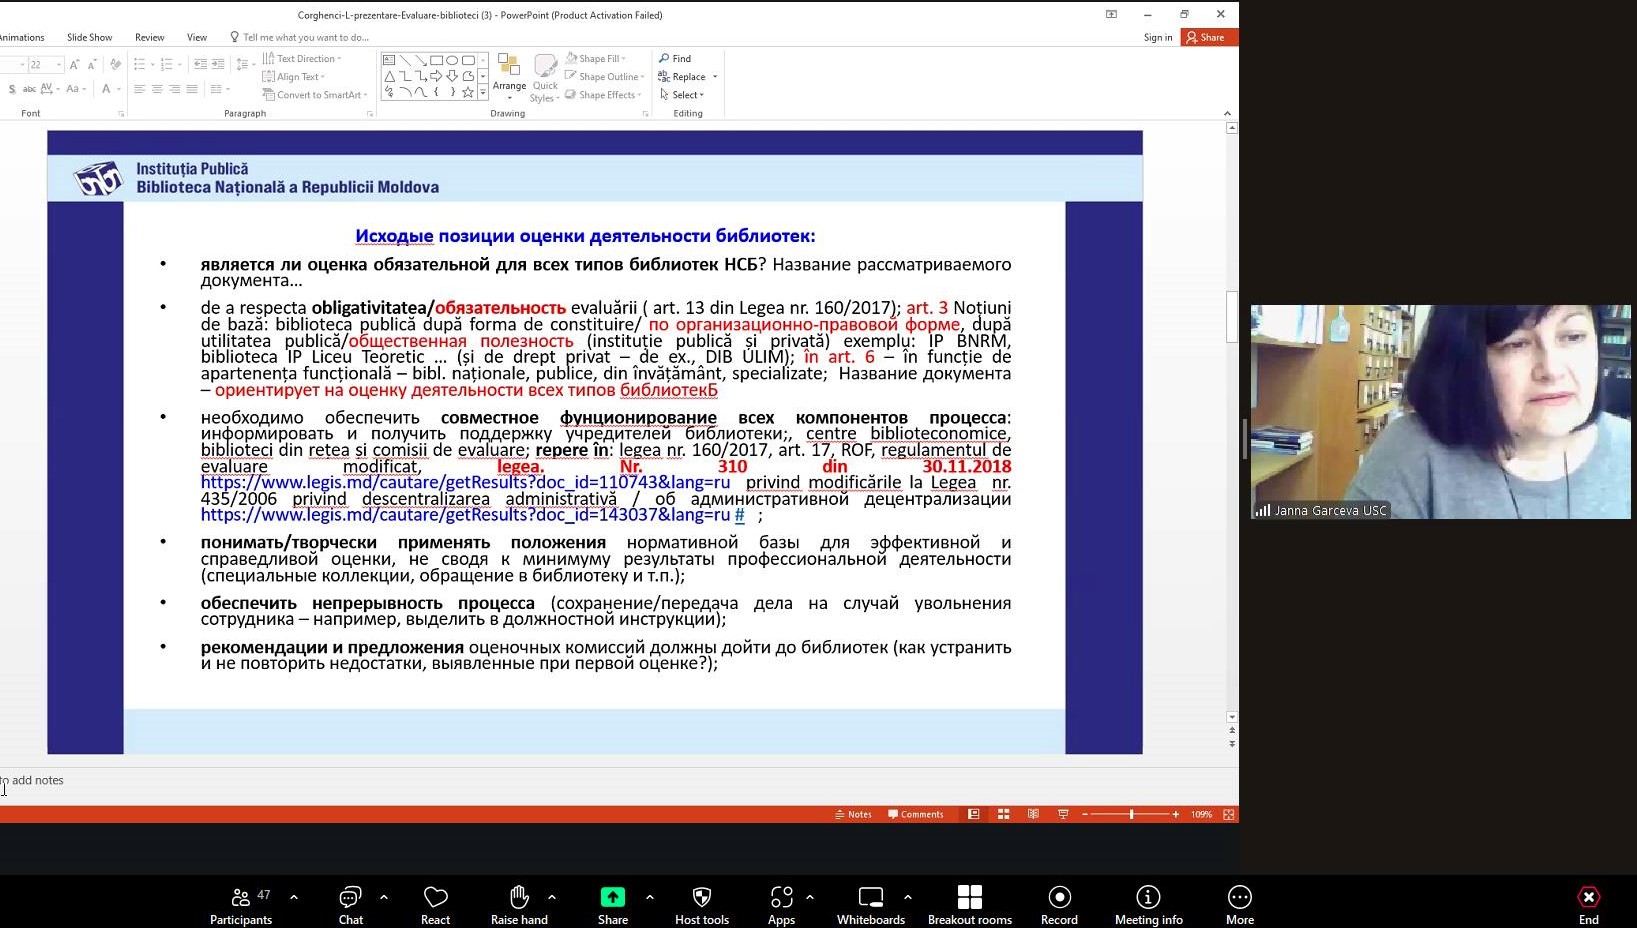This screenshot has height=928, width=1637.
Task: Toggle the Comments pane in status bar
Action: (915, 814)
